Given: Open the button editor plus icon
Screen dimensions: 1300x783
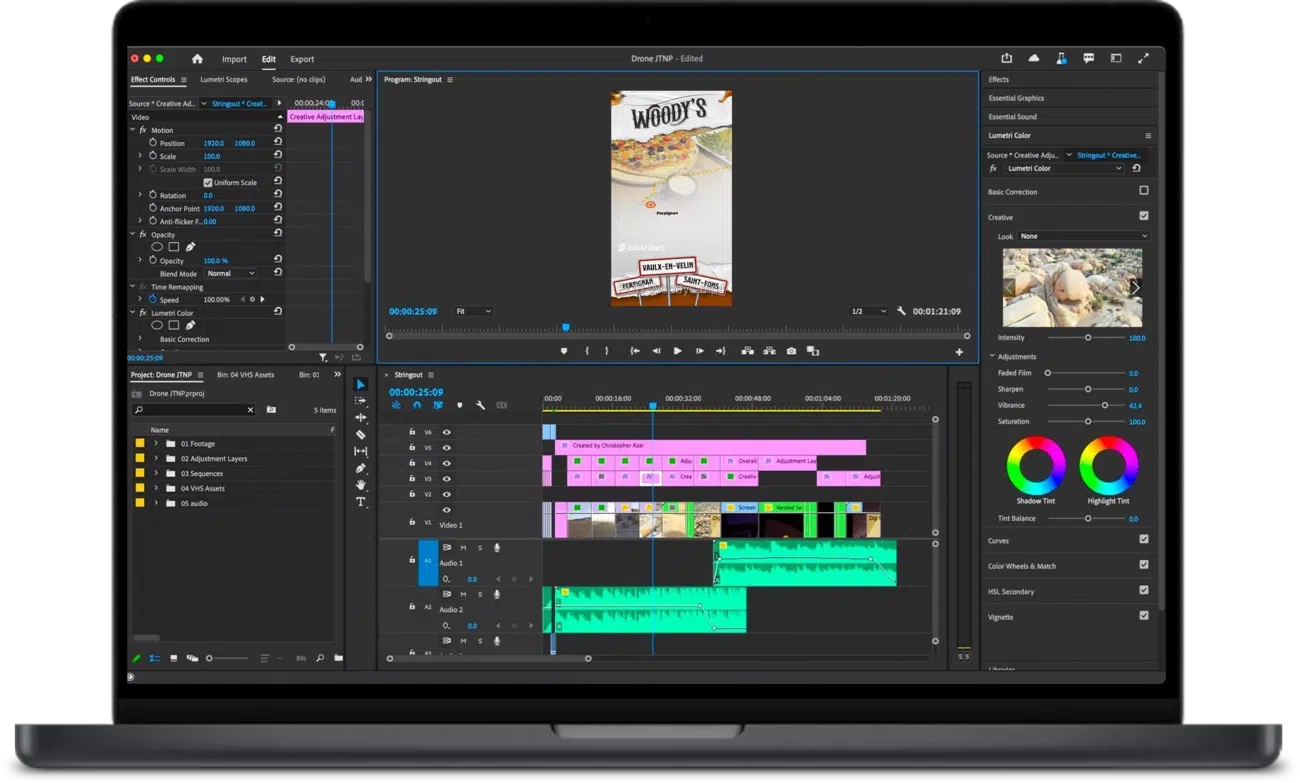Looking at the screenshot, I should point(959,352).
